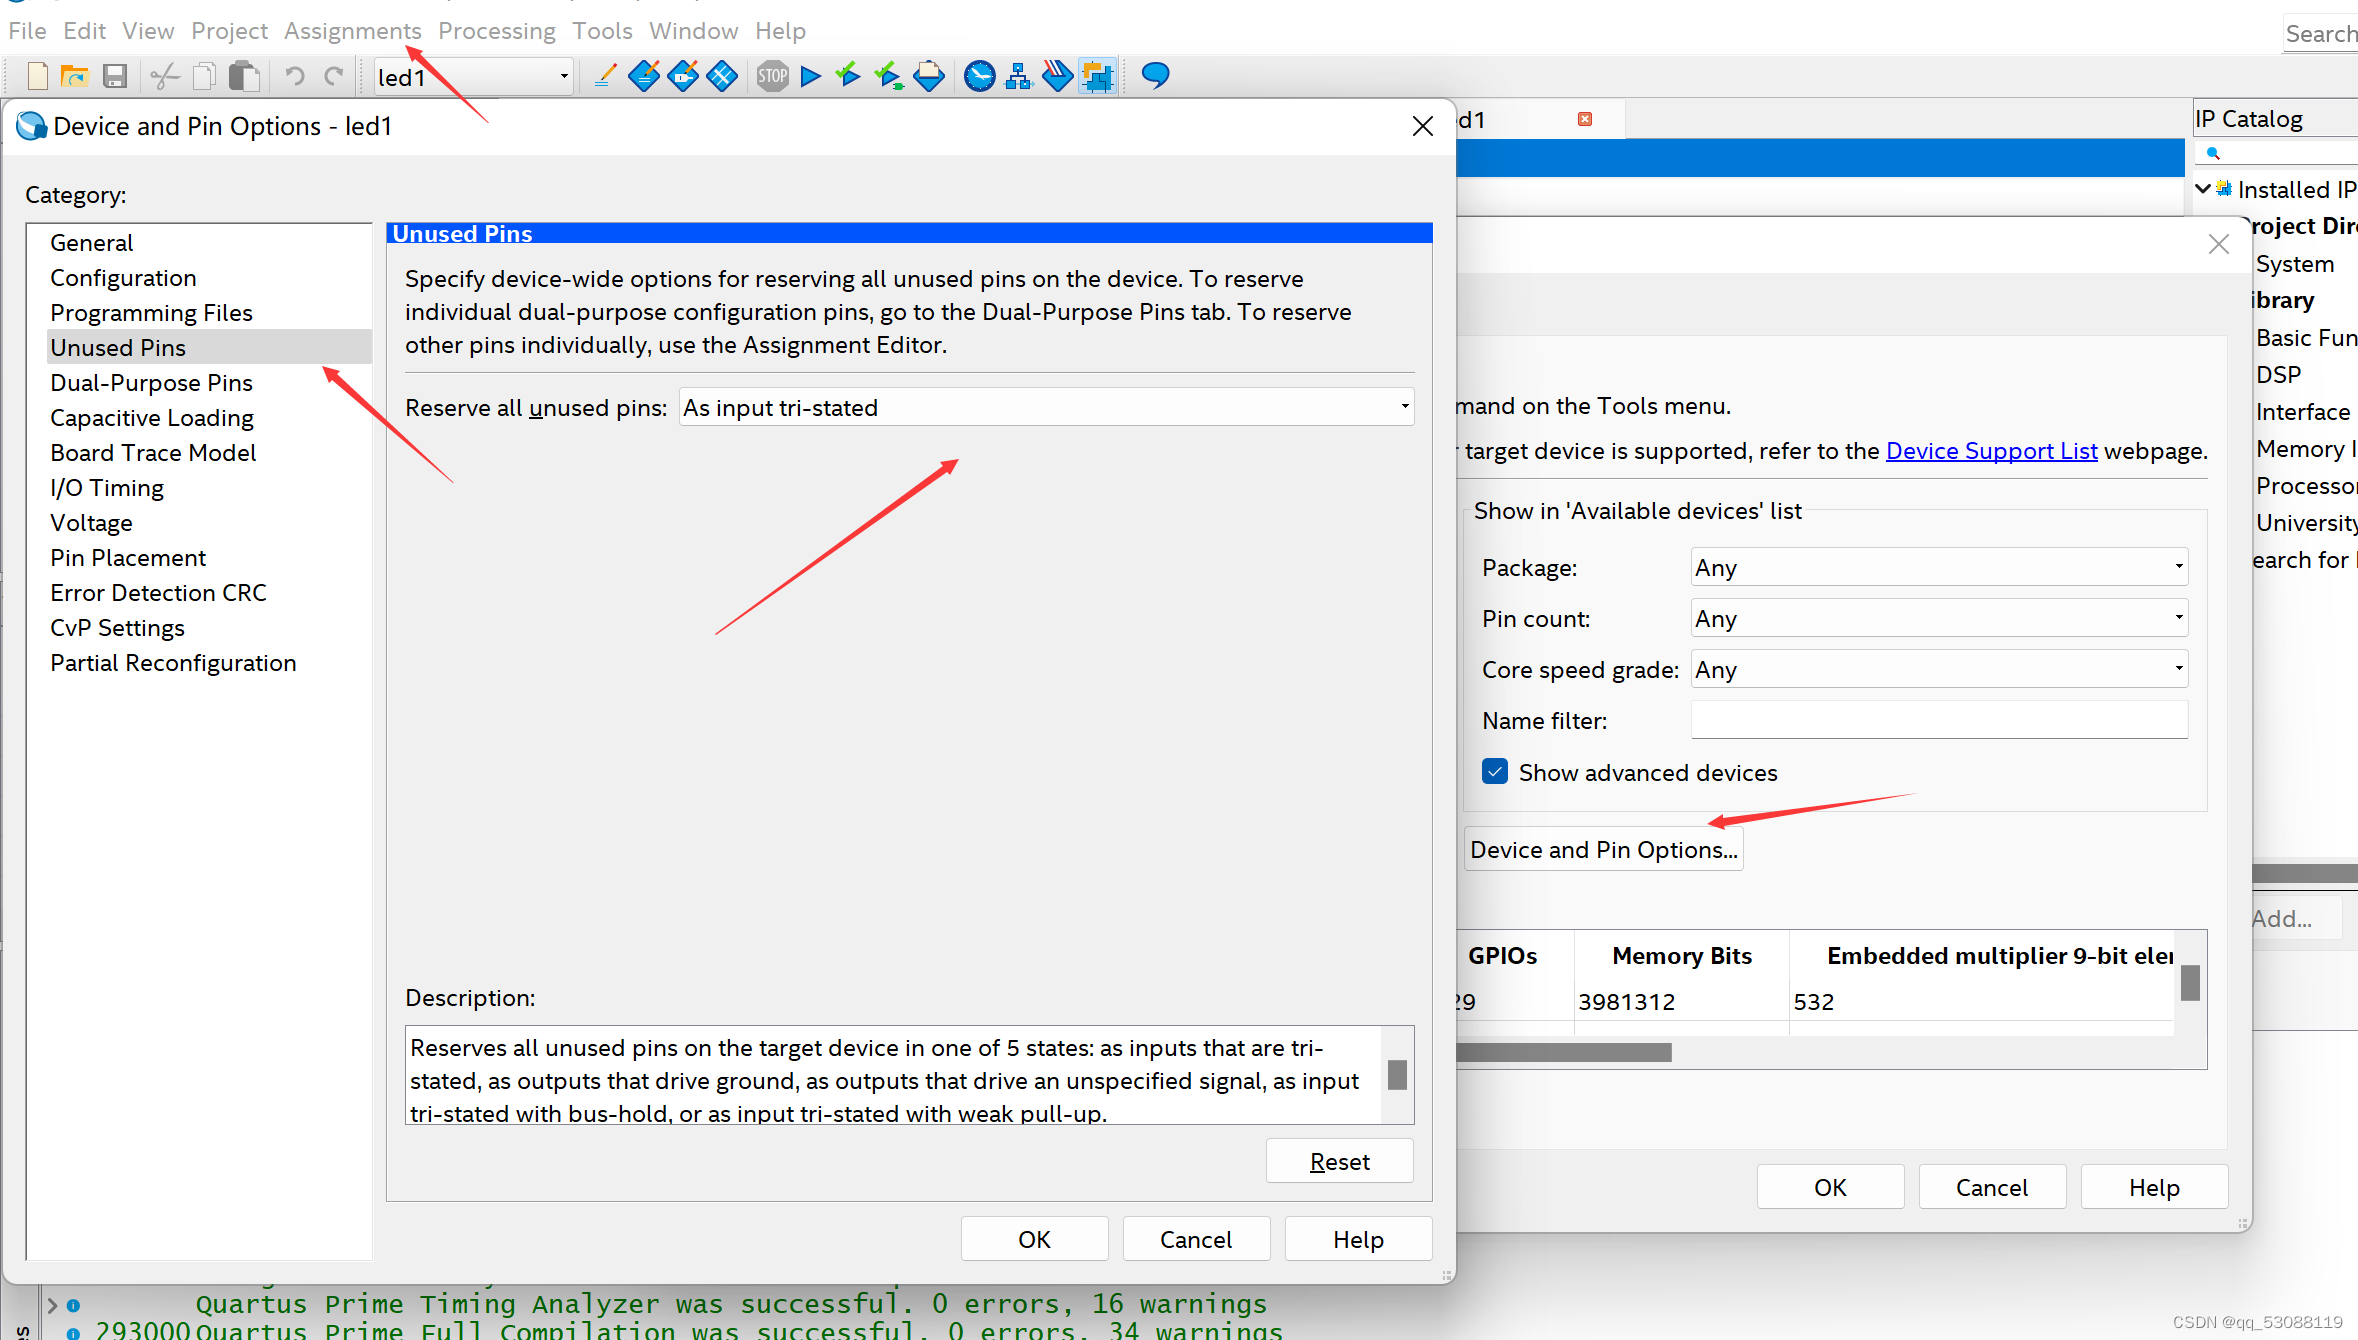Open the Processing menu
Viewport: 2358px width, 1340px height.
tap(496, 31)
